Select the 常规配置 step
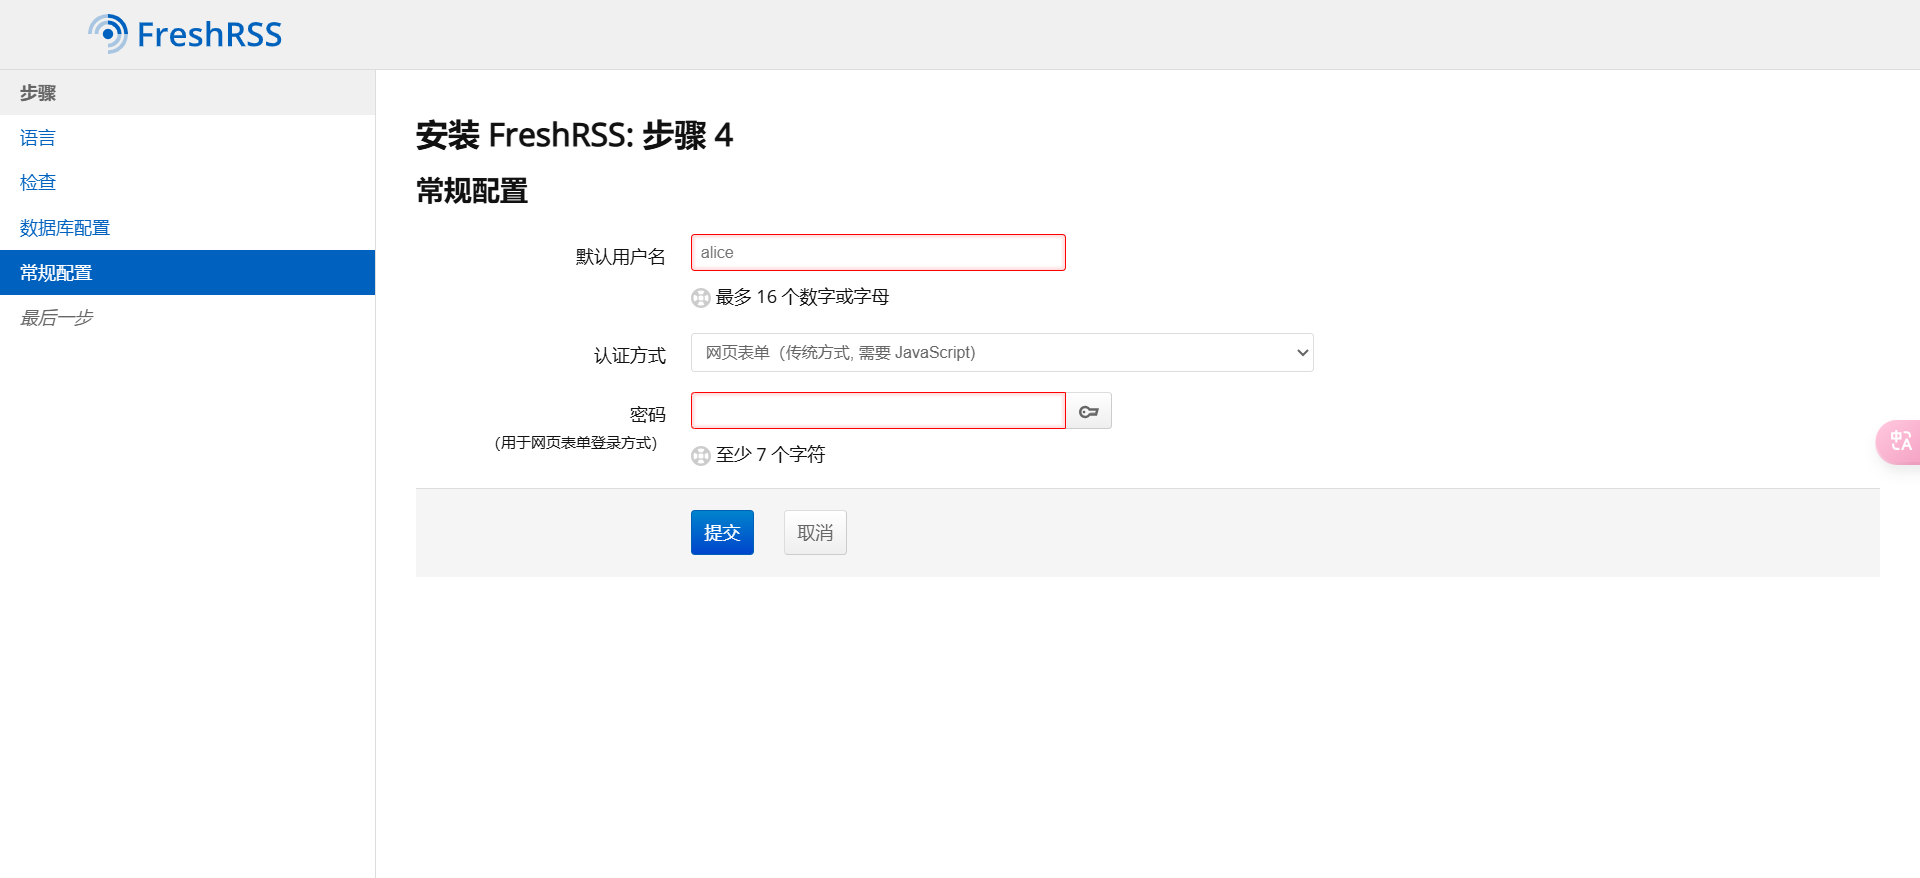1920x878 pixels. coord(187,272)
